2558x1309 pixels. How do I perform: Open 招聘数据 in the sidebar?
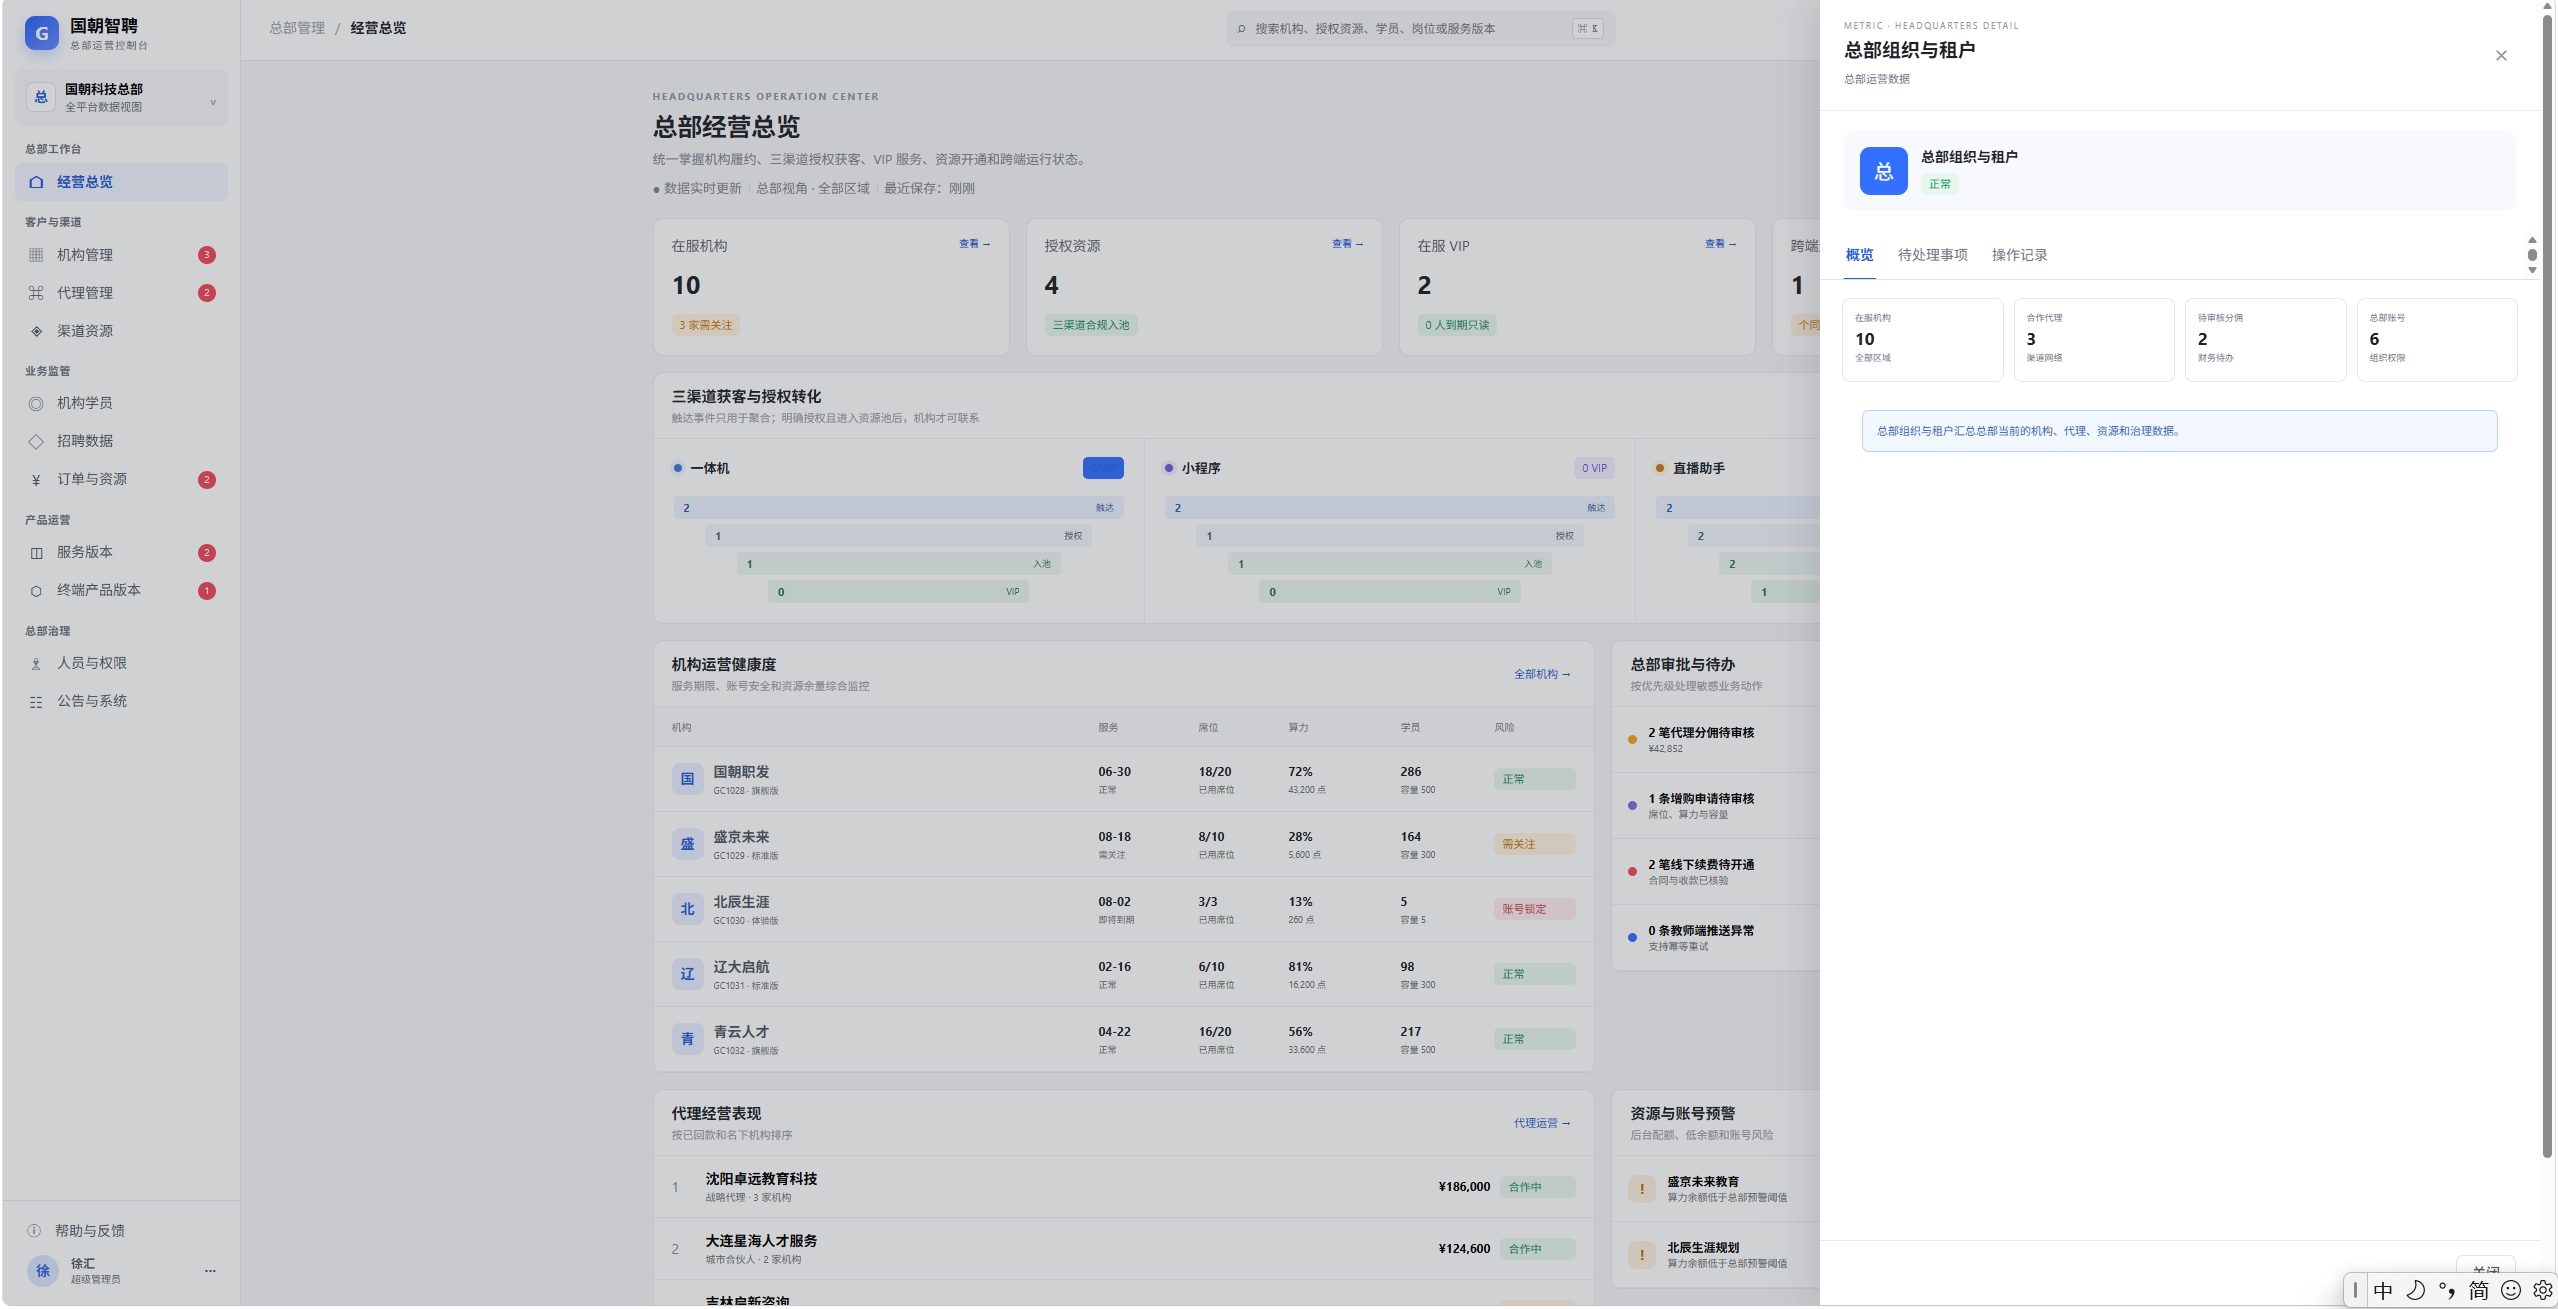pyautogui.click(x=122, y=441)
